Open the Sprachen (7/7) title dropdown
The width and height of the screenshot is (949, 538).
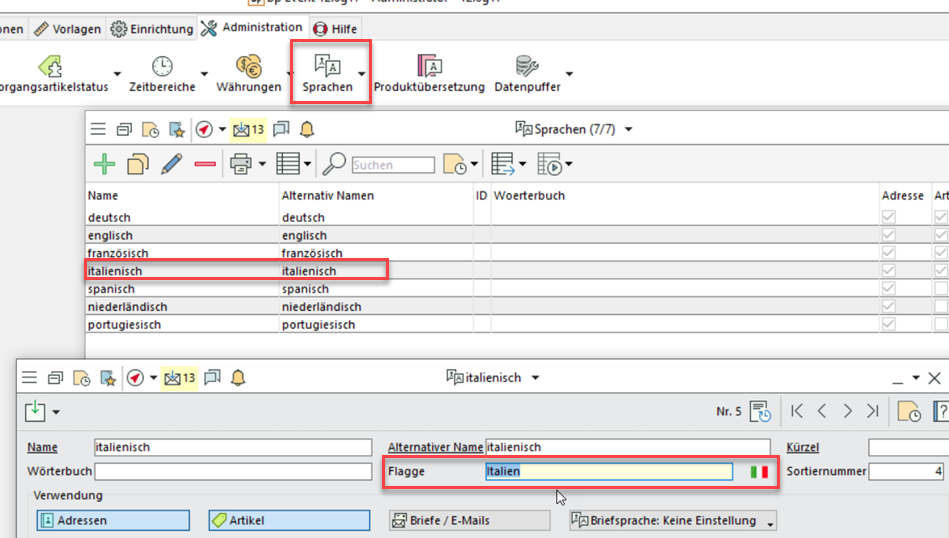point(628,129)
